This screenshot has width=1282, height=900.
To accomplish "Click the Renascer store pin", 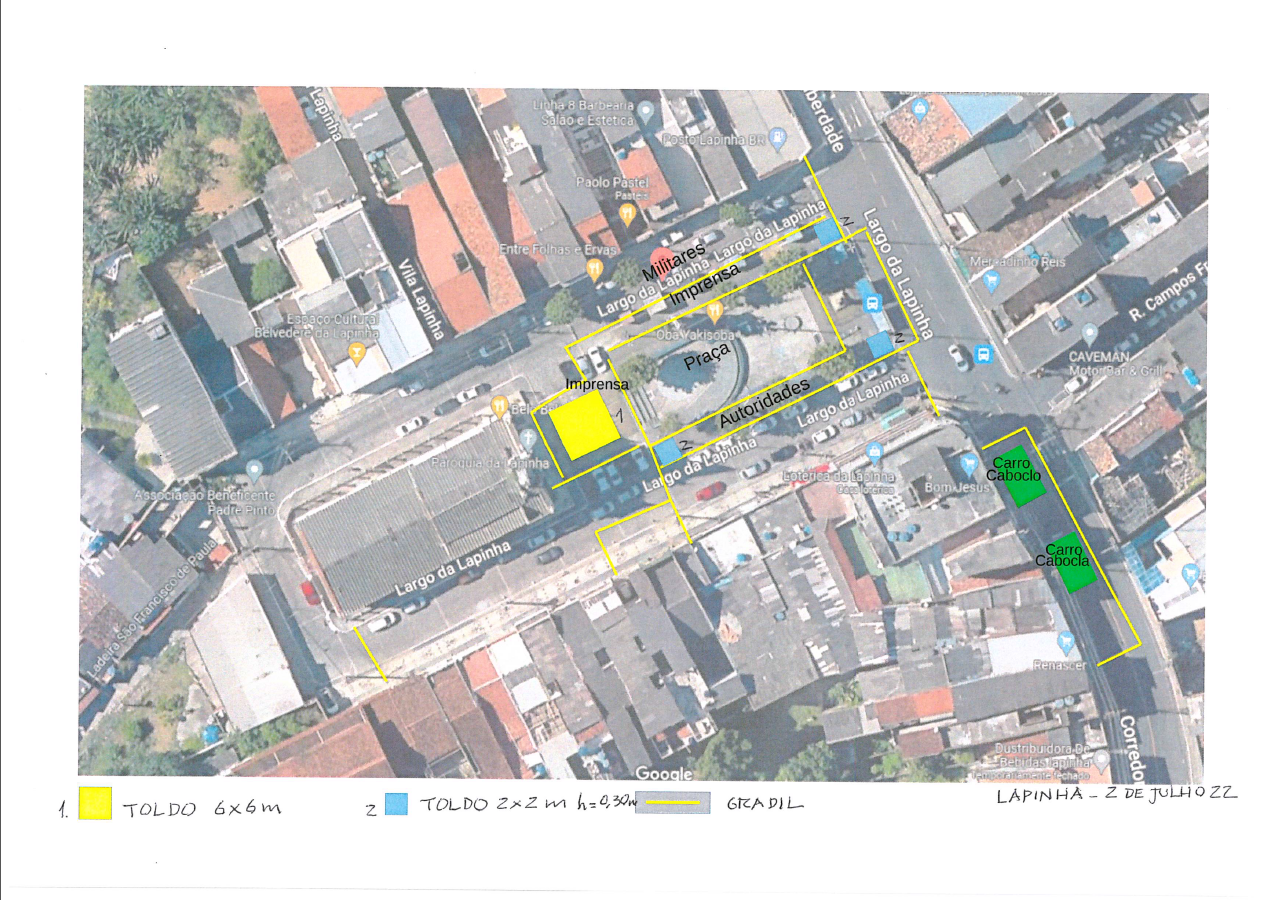I will pyautogui.click(x=1066, y=640).
